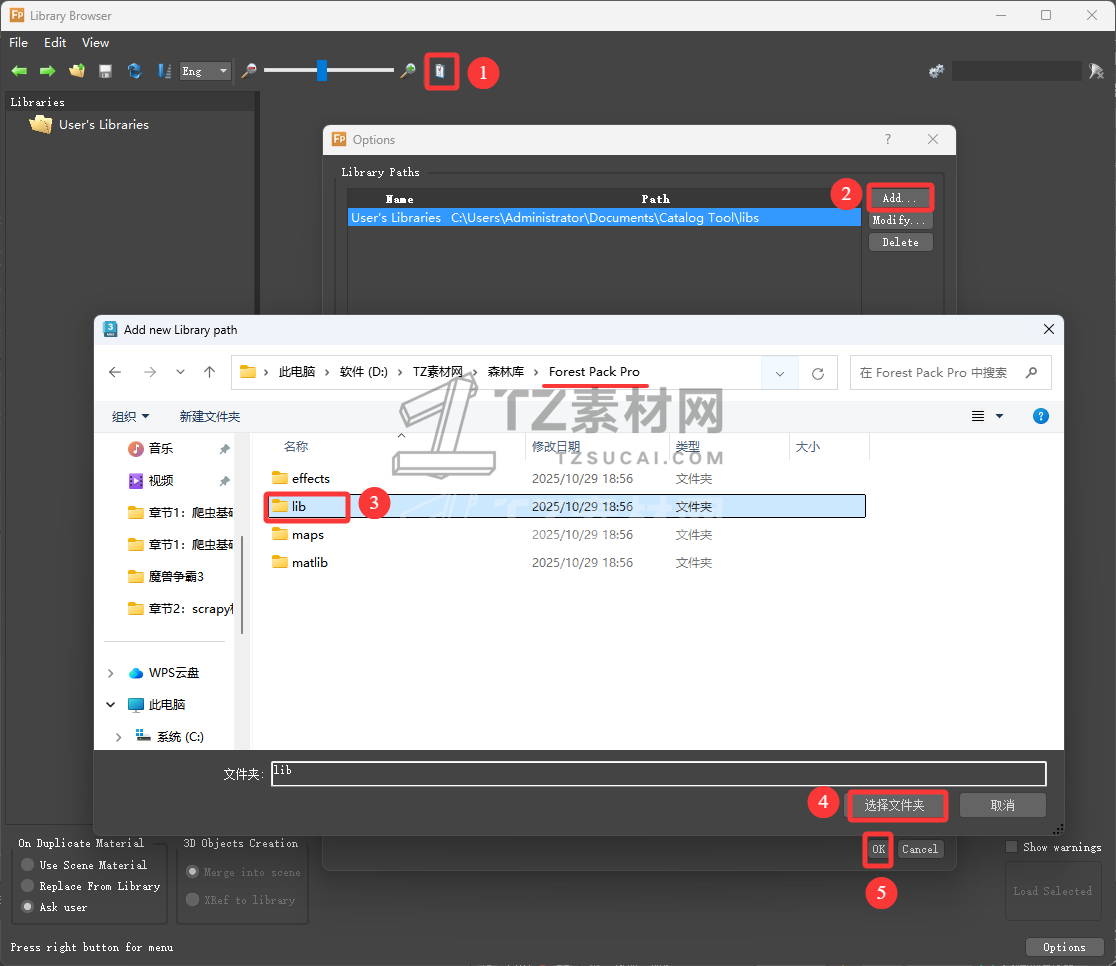Image resolution: width=1116 pixels, height=966 pixels.
Task: Open the Edit menu
Action: 55,43
